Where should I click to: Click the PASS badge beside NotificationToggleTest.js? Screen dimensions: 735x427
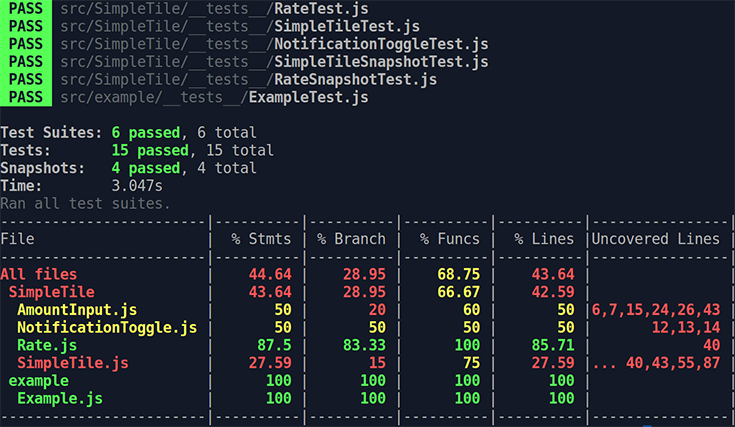pos(26,44)
